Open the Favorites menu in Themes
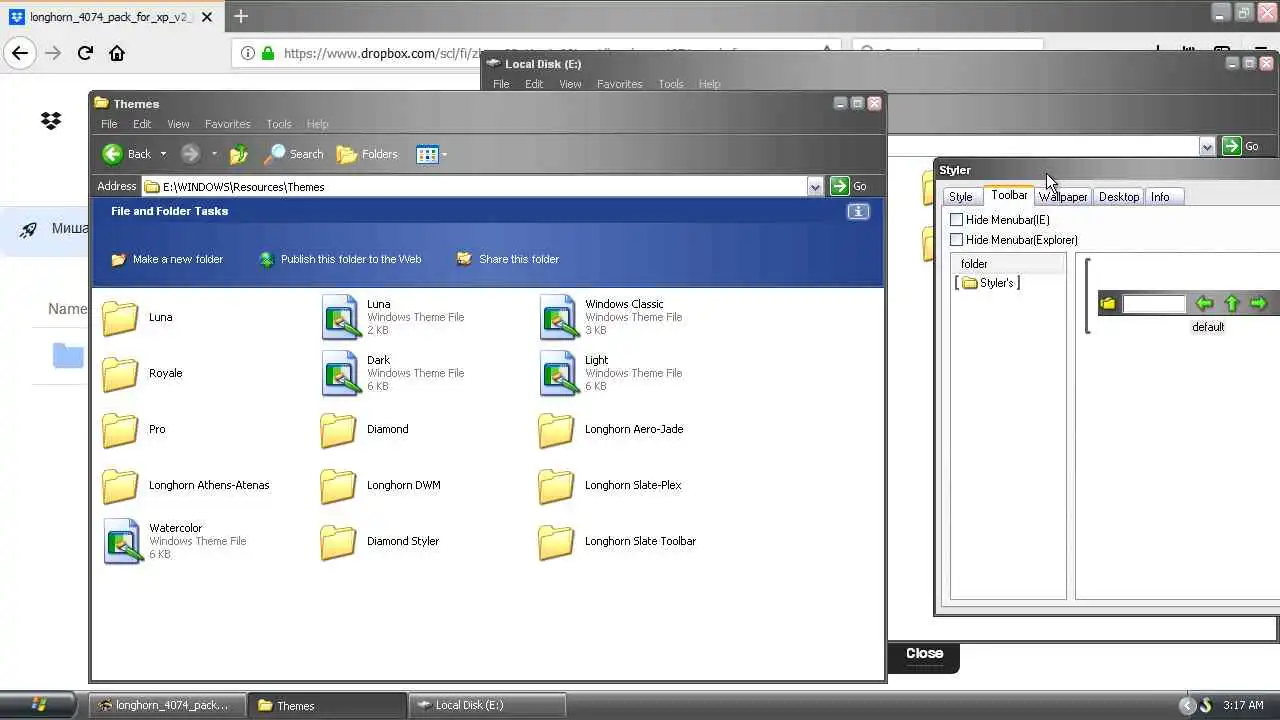1280x720 pixels. [228, 124]
